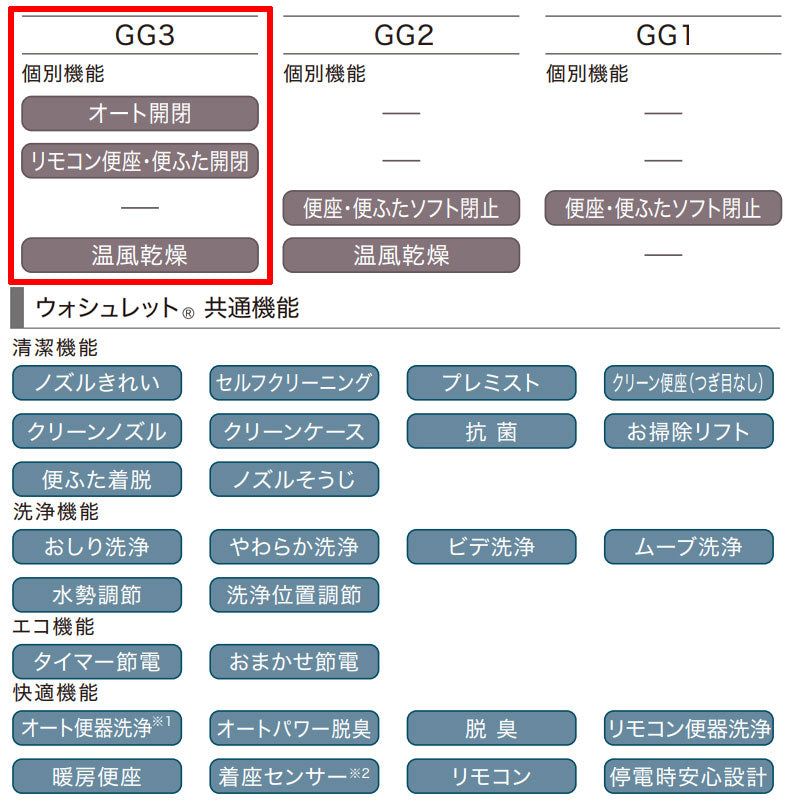Screen dimensions: 800x800
Task: Click 個別機能 label under GG1
Action: tap(587, 73)
